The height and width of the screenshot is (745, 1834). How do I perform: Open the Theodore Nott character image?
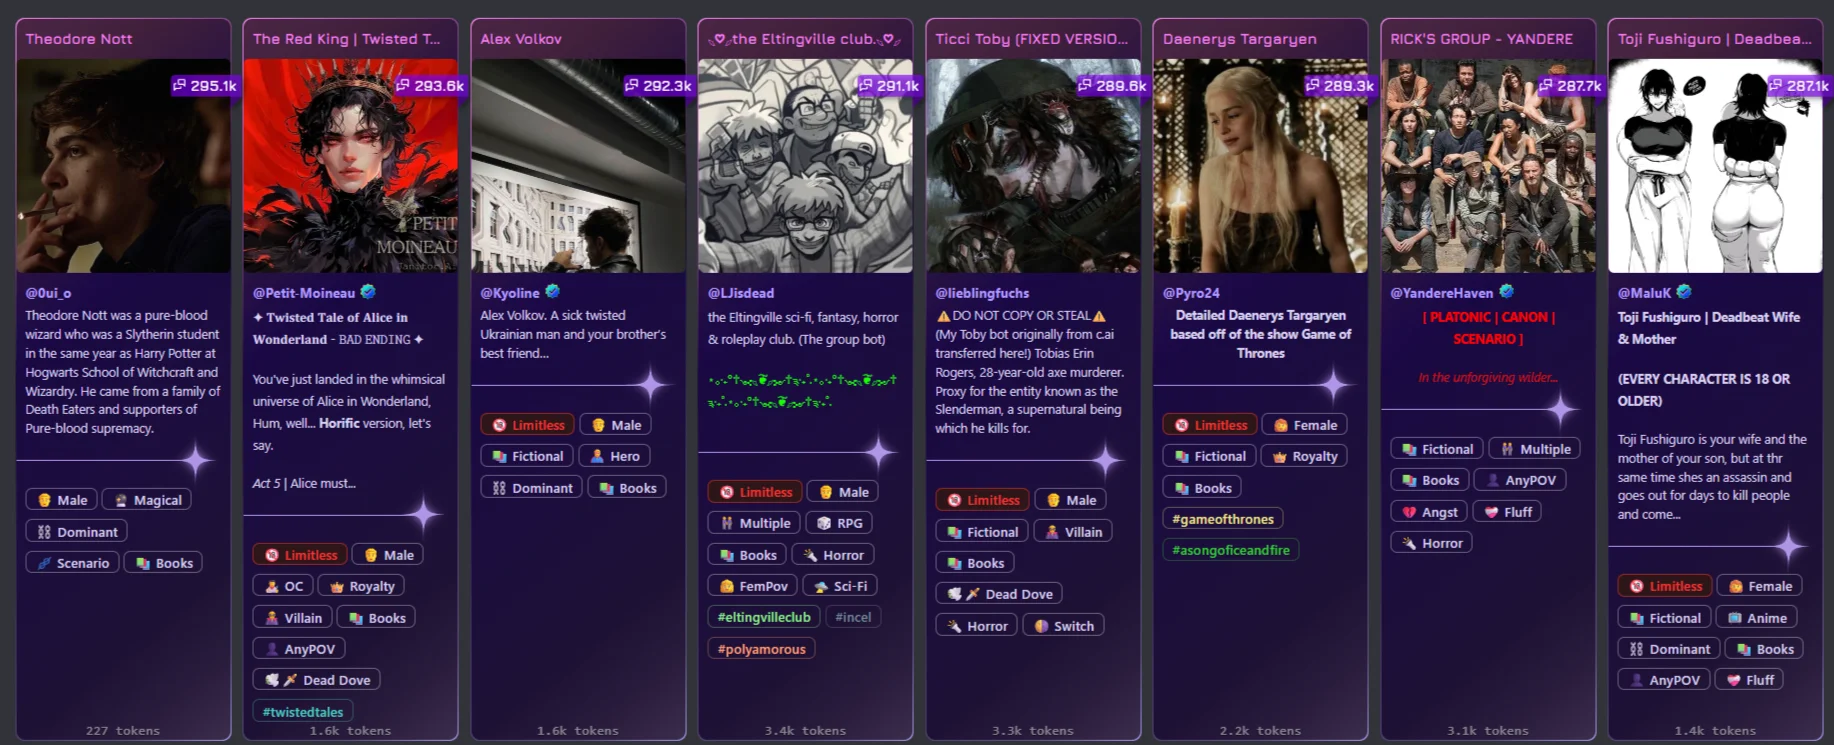123,166
